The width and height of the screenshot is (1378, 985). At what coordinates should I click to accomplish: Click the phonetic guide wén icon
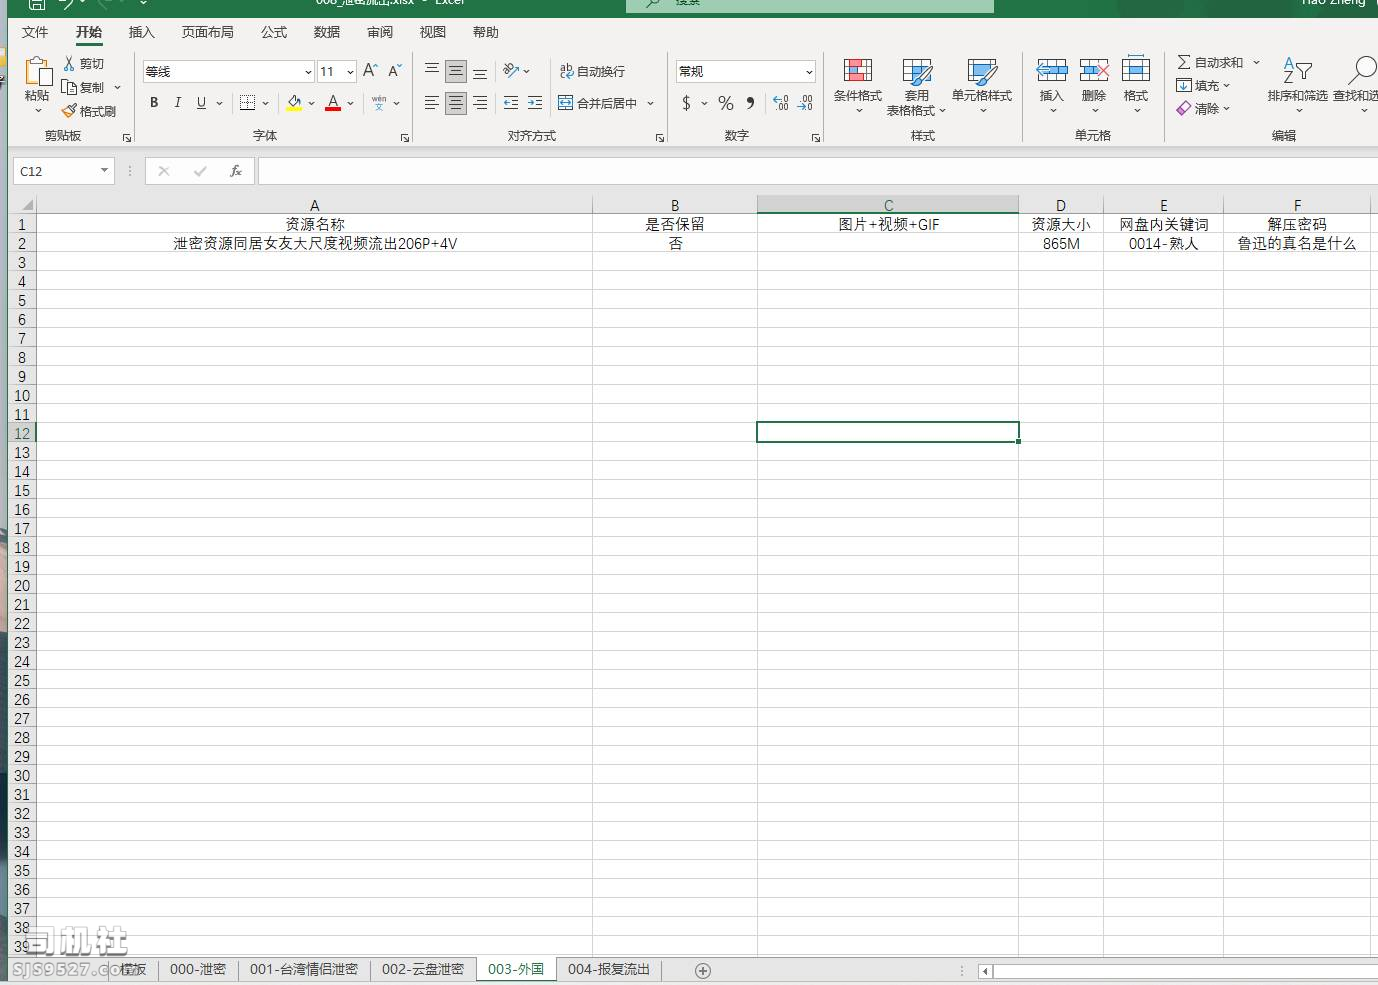379,103
